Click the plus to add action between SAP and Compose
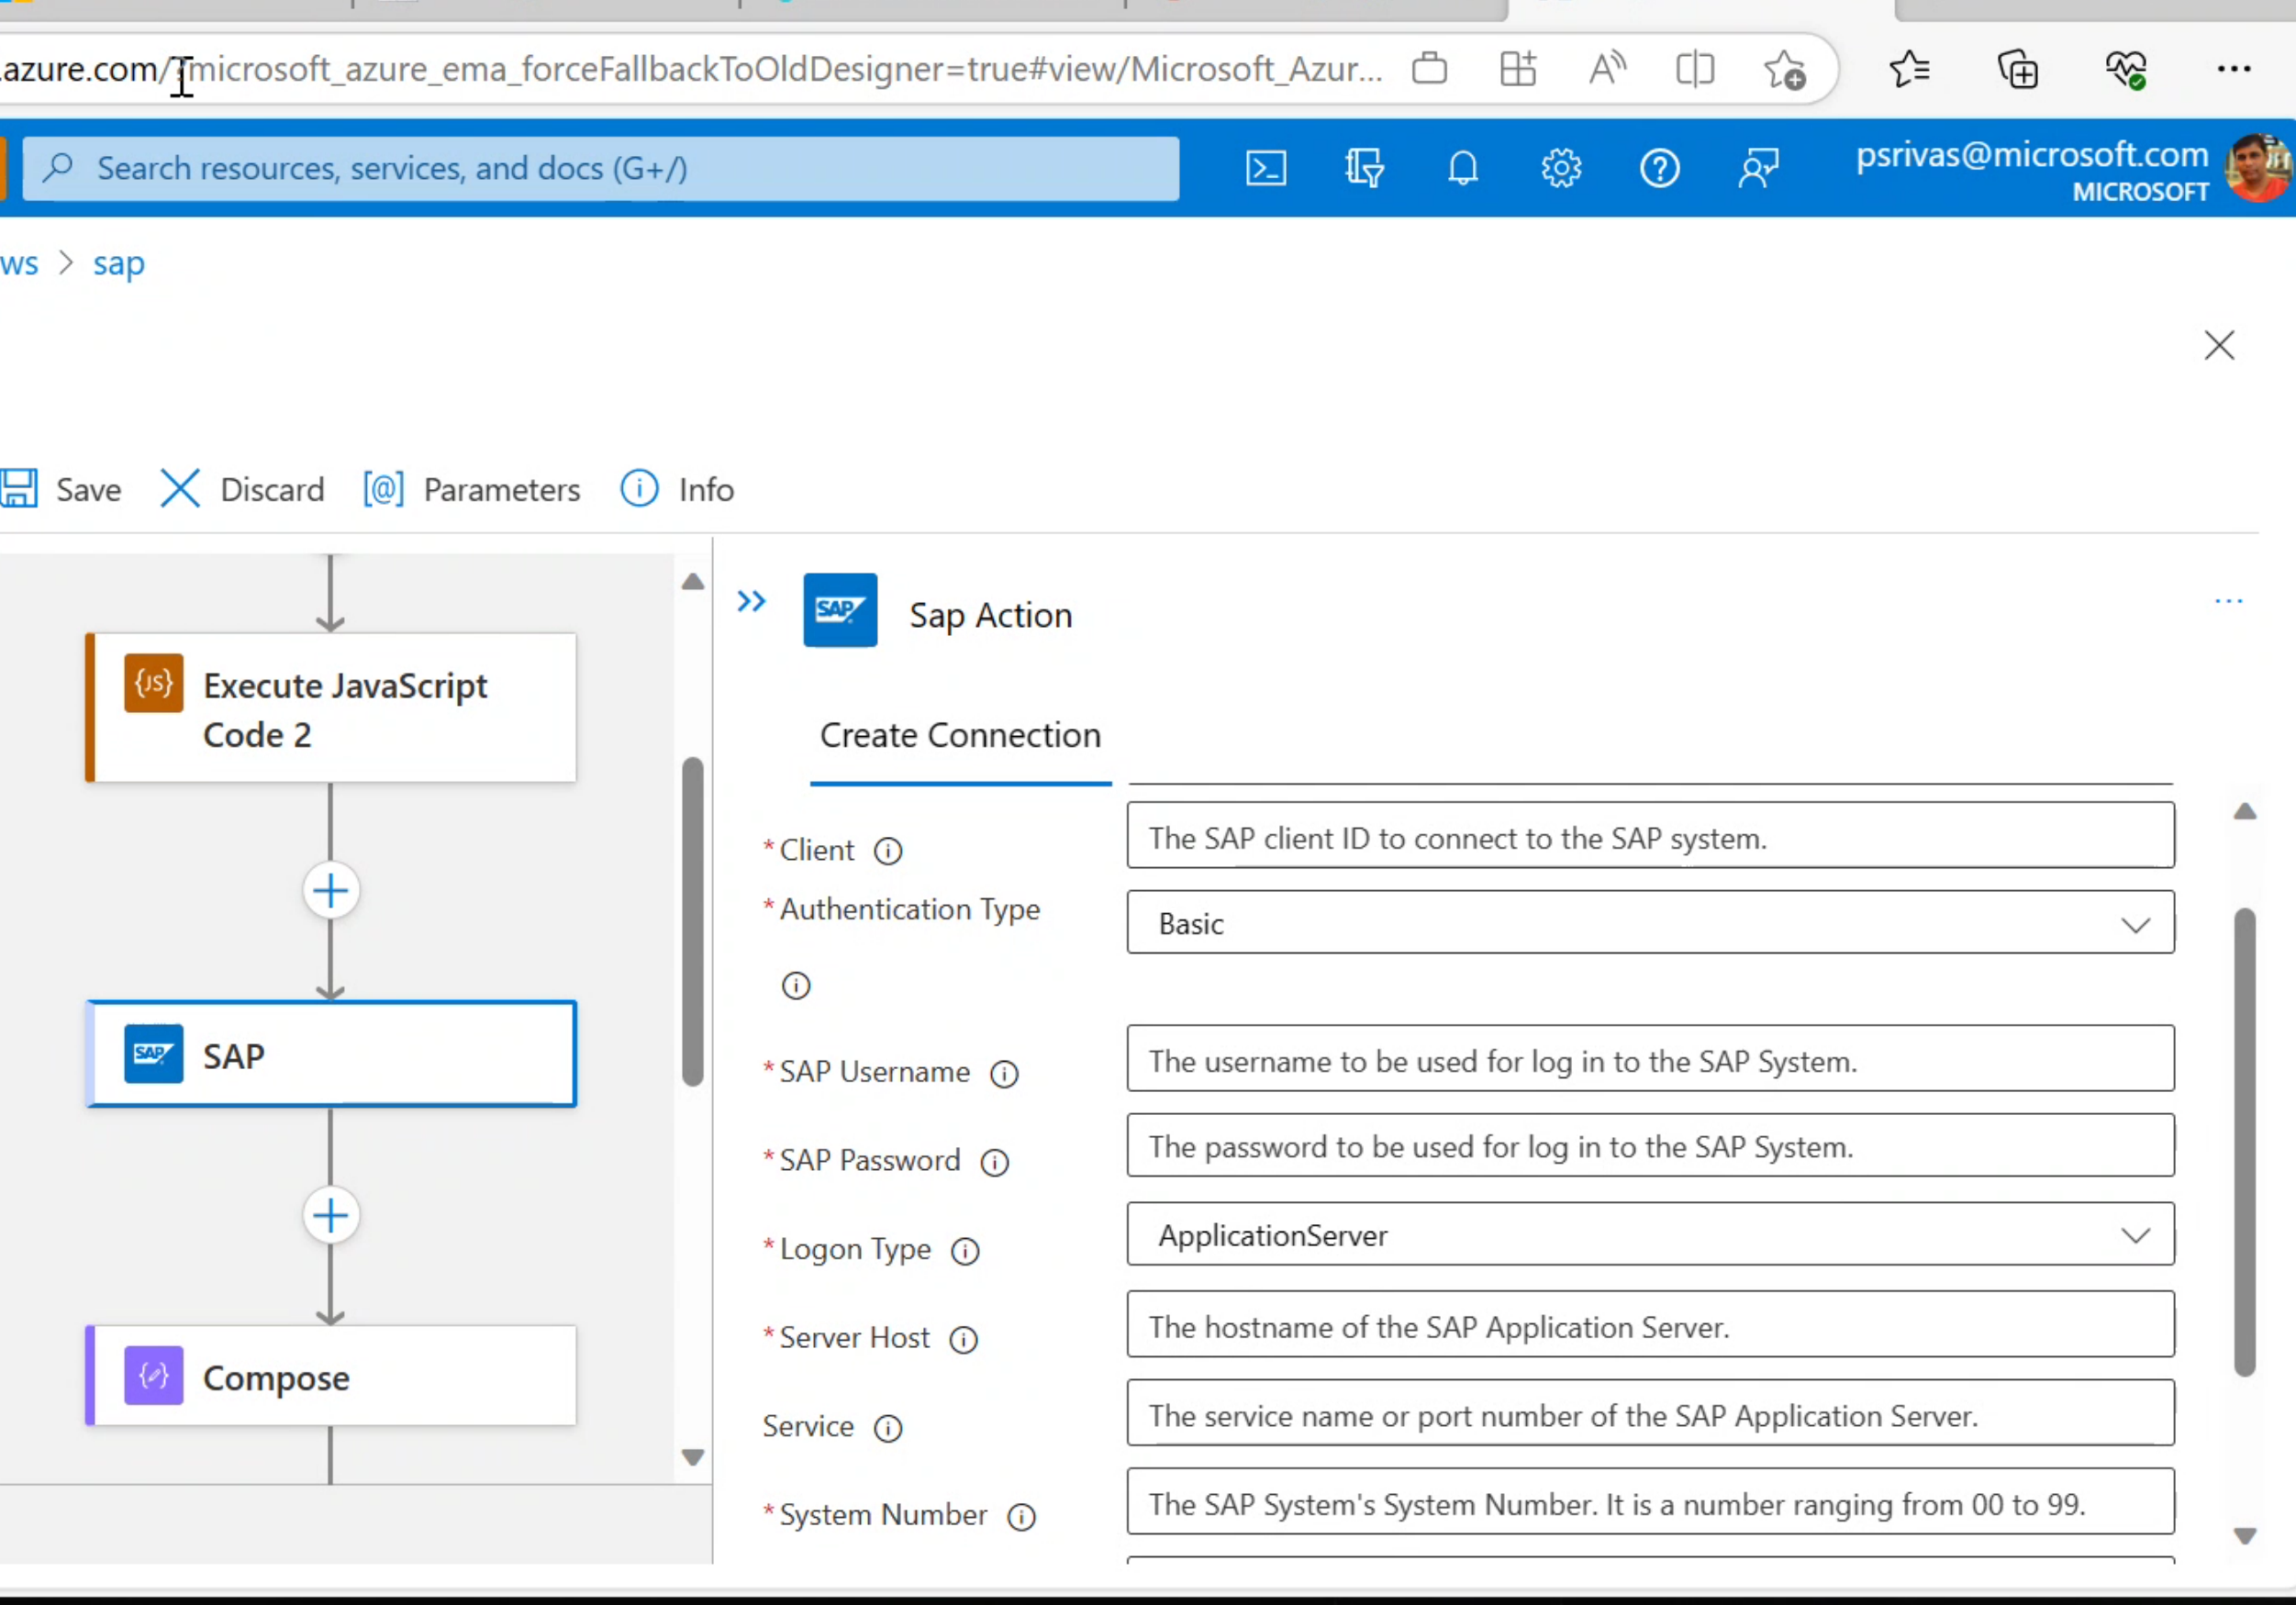Image resolution: width=2296 pixels, height=1605 pixels. (330, 1215)
